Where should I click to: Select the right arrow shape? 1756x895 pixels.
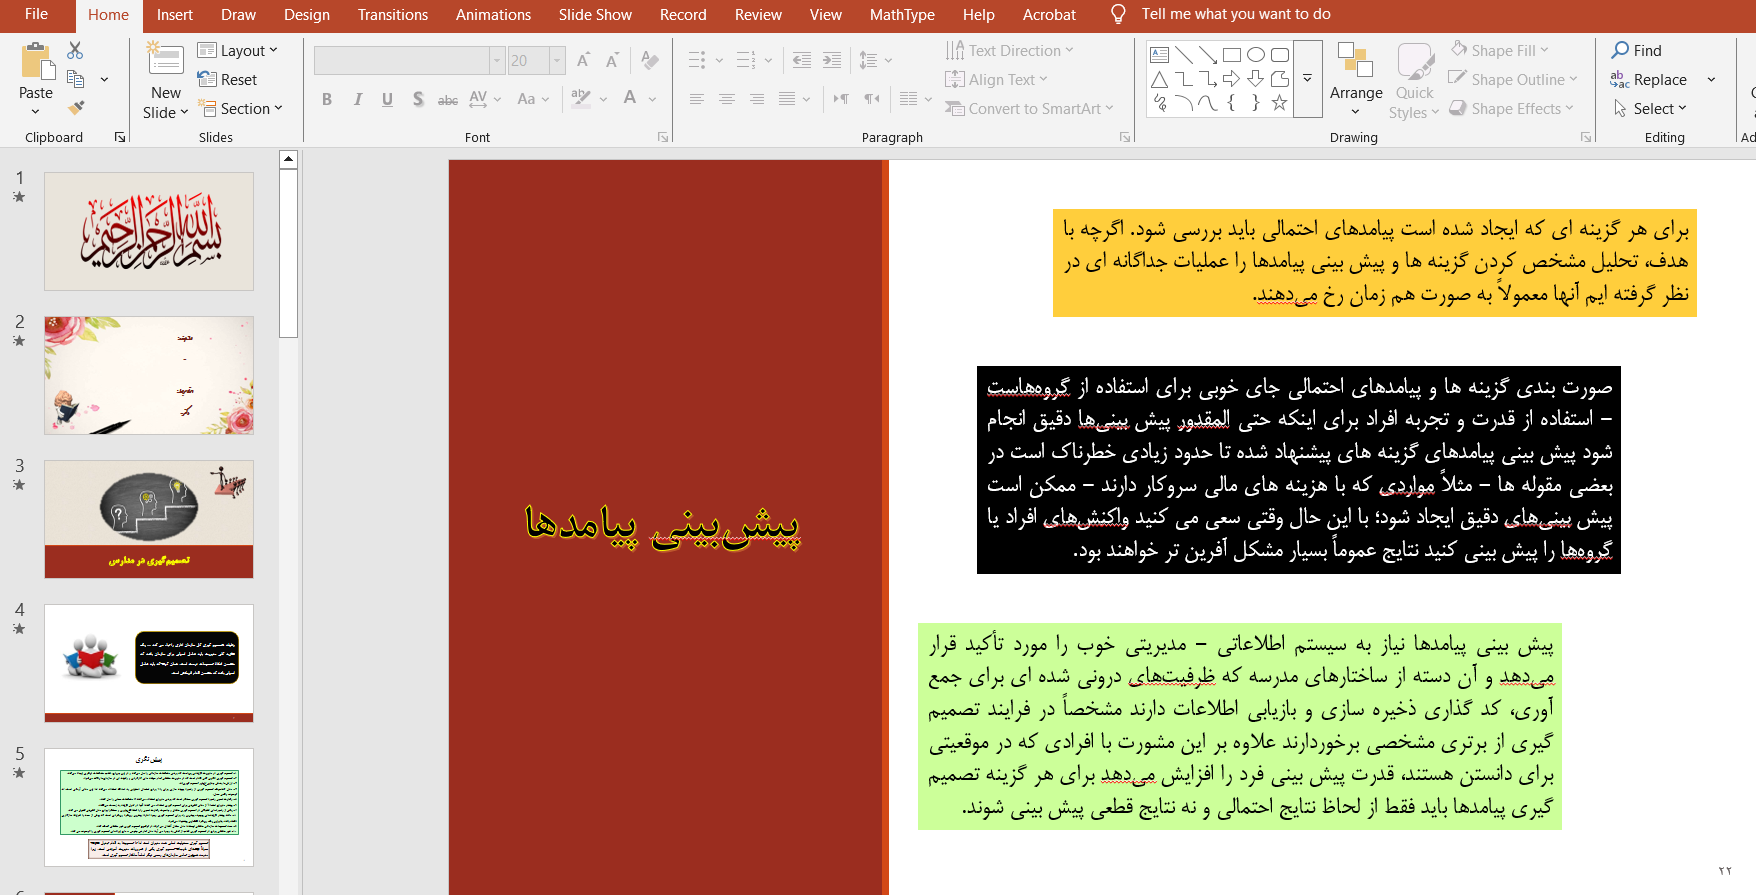click(1231, 79)
